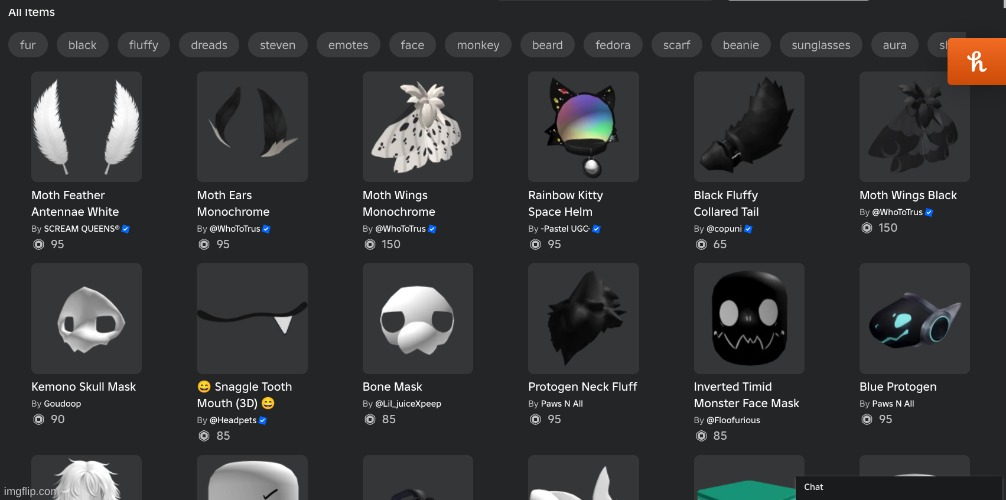This screenshot has width=1006, height=500.
Task: Open creator @Floofurious profile link
Action: pyautogui.click(x=733, y=420)
